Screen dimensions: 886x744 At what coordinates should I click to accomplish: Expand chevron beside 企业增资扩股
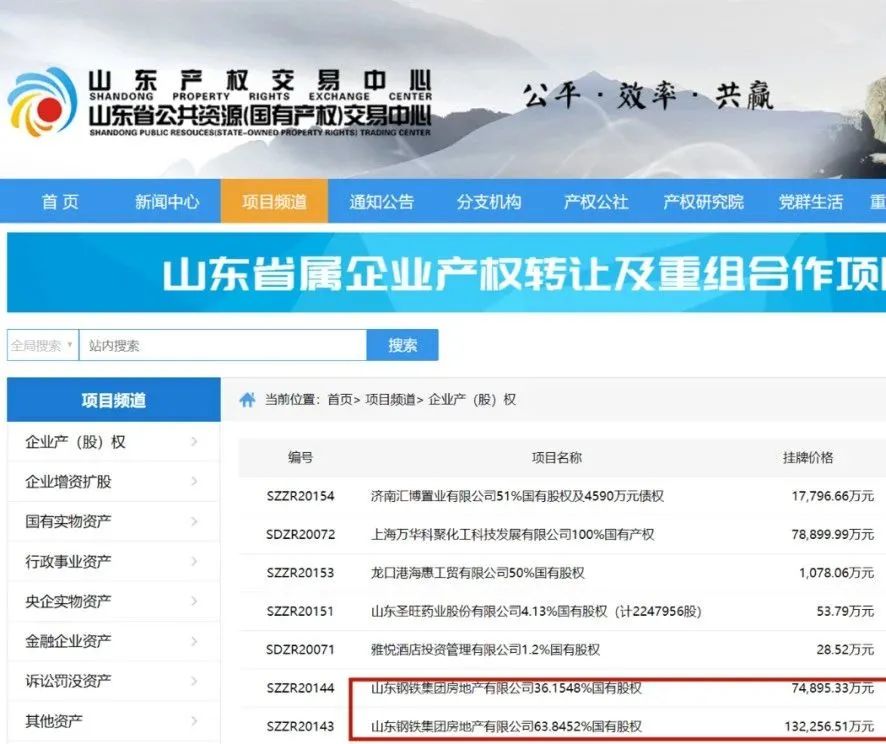(194, 481)
